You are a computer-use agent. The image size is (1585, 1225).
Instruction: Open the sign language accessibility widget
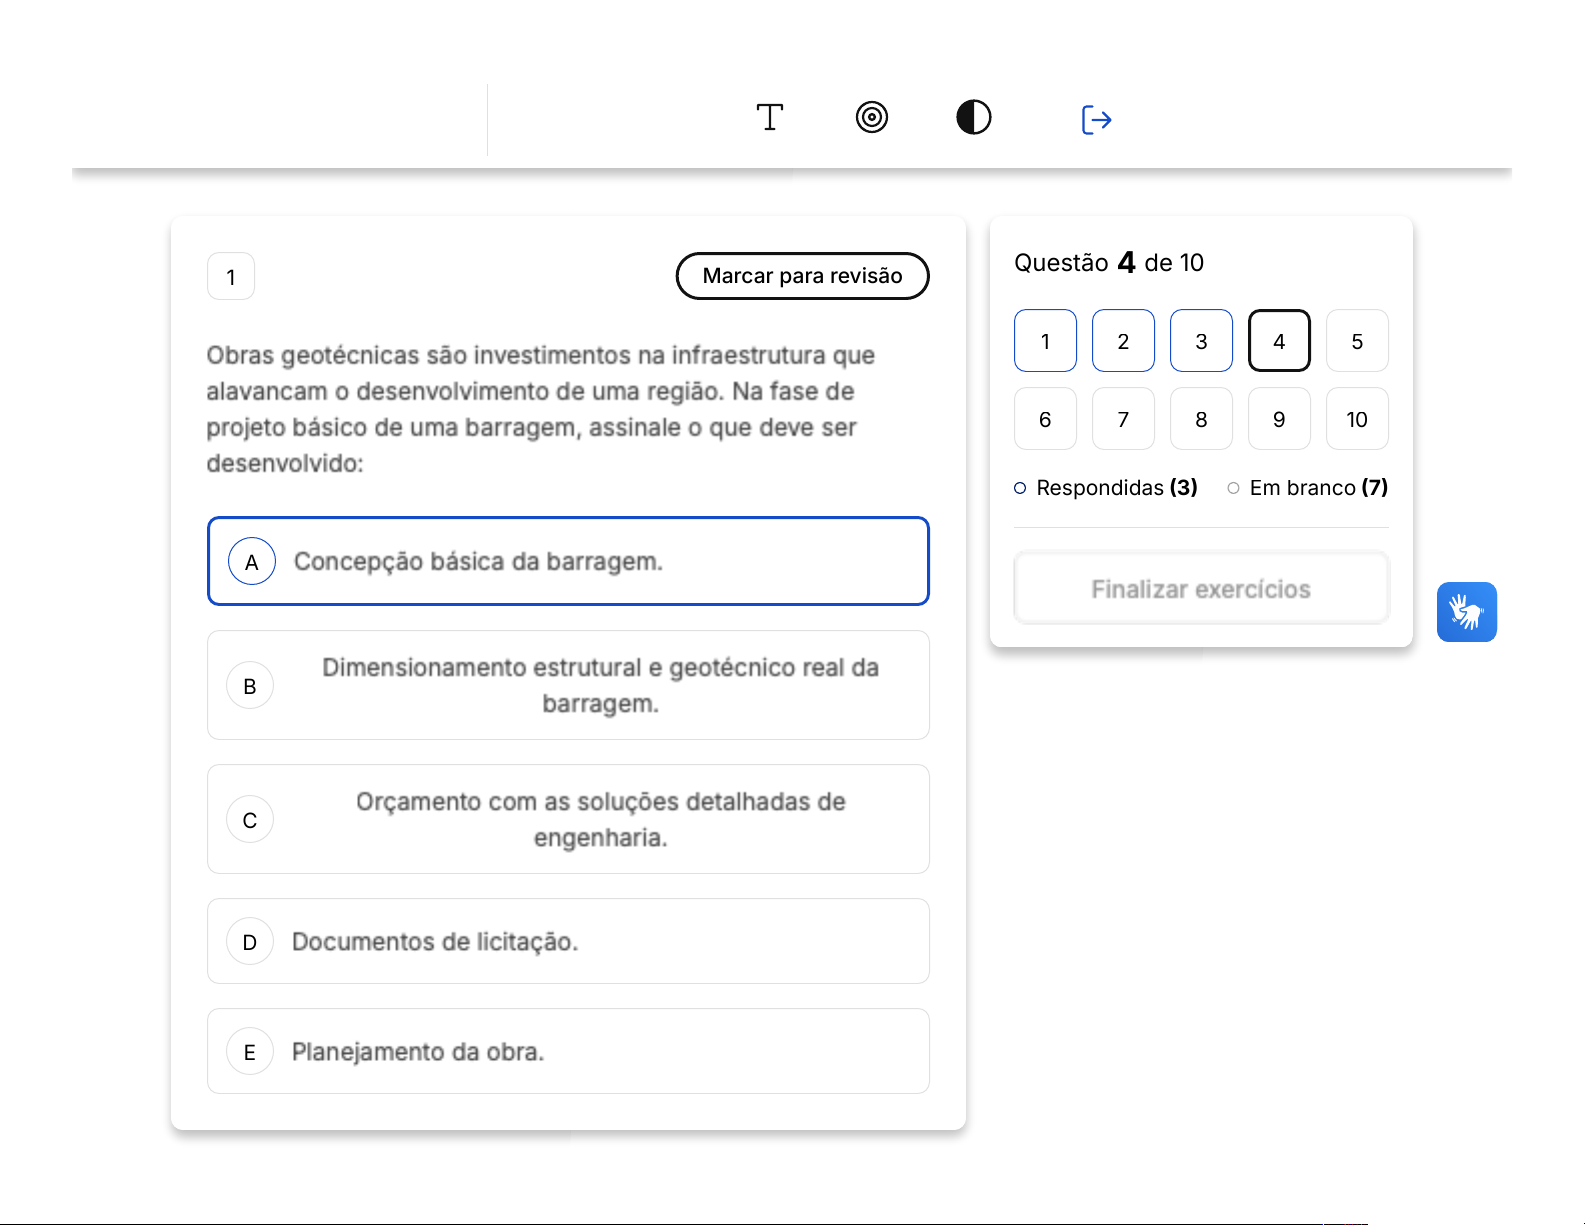[1466, 612]
